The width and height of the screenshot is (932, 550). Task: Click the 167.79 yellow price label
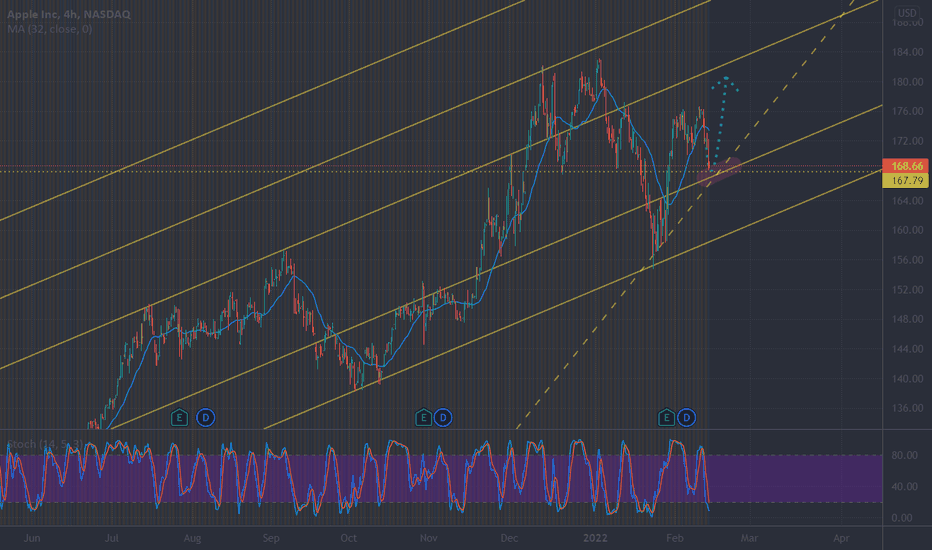coord(905,180)
